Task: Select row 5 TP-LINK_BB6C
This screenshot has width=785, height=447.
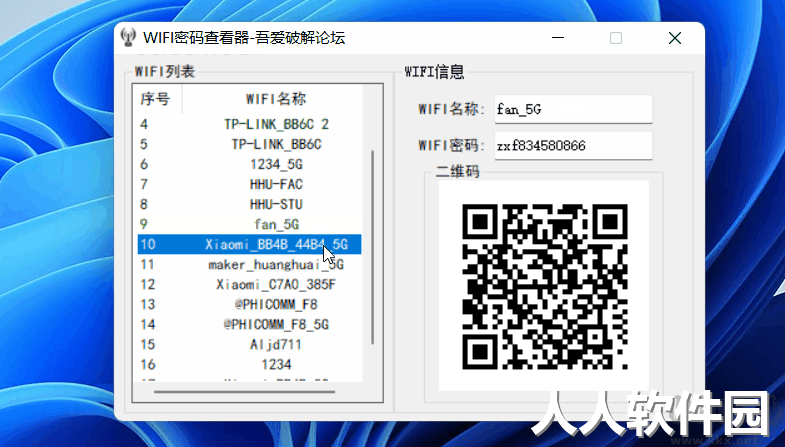Action: [x=249, y=144]
